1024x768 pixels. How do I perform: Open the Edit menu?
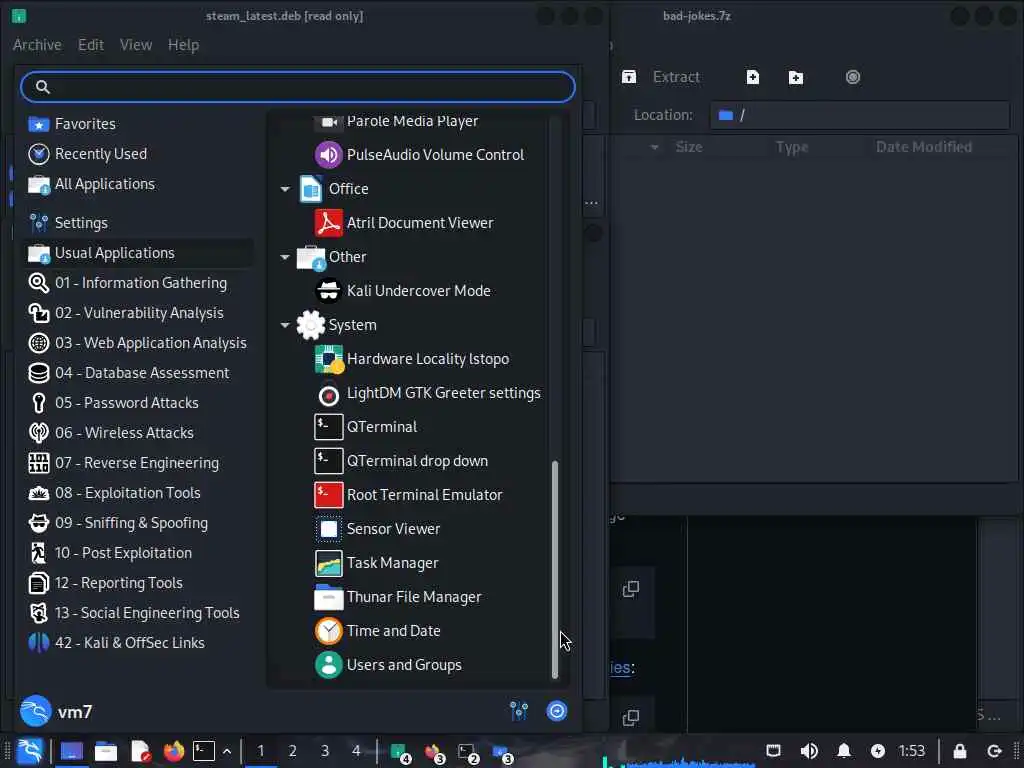pos(91,45)
